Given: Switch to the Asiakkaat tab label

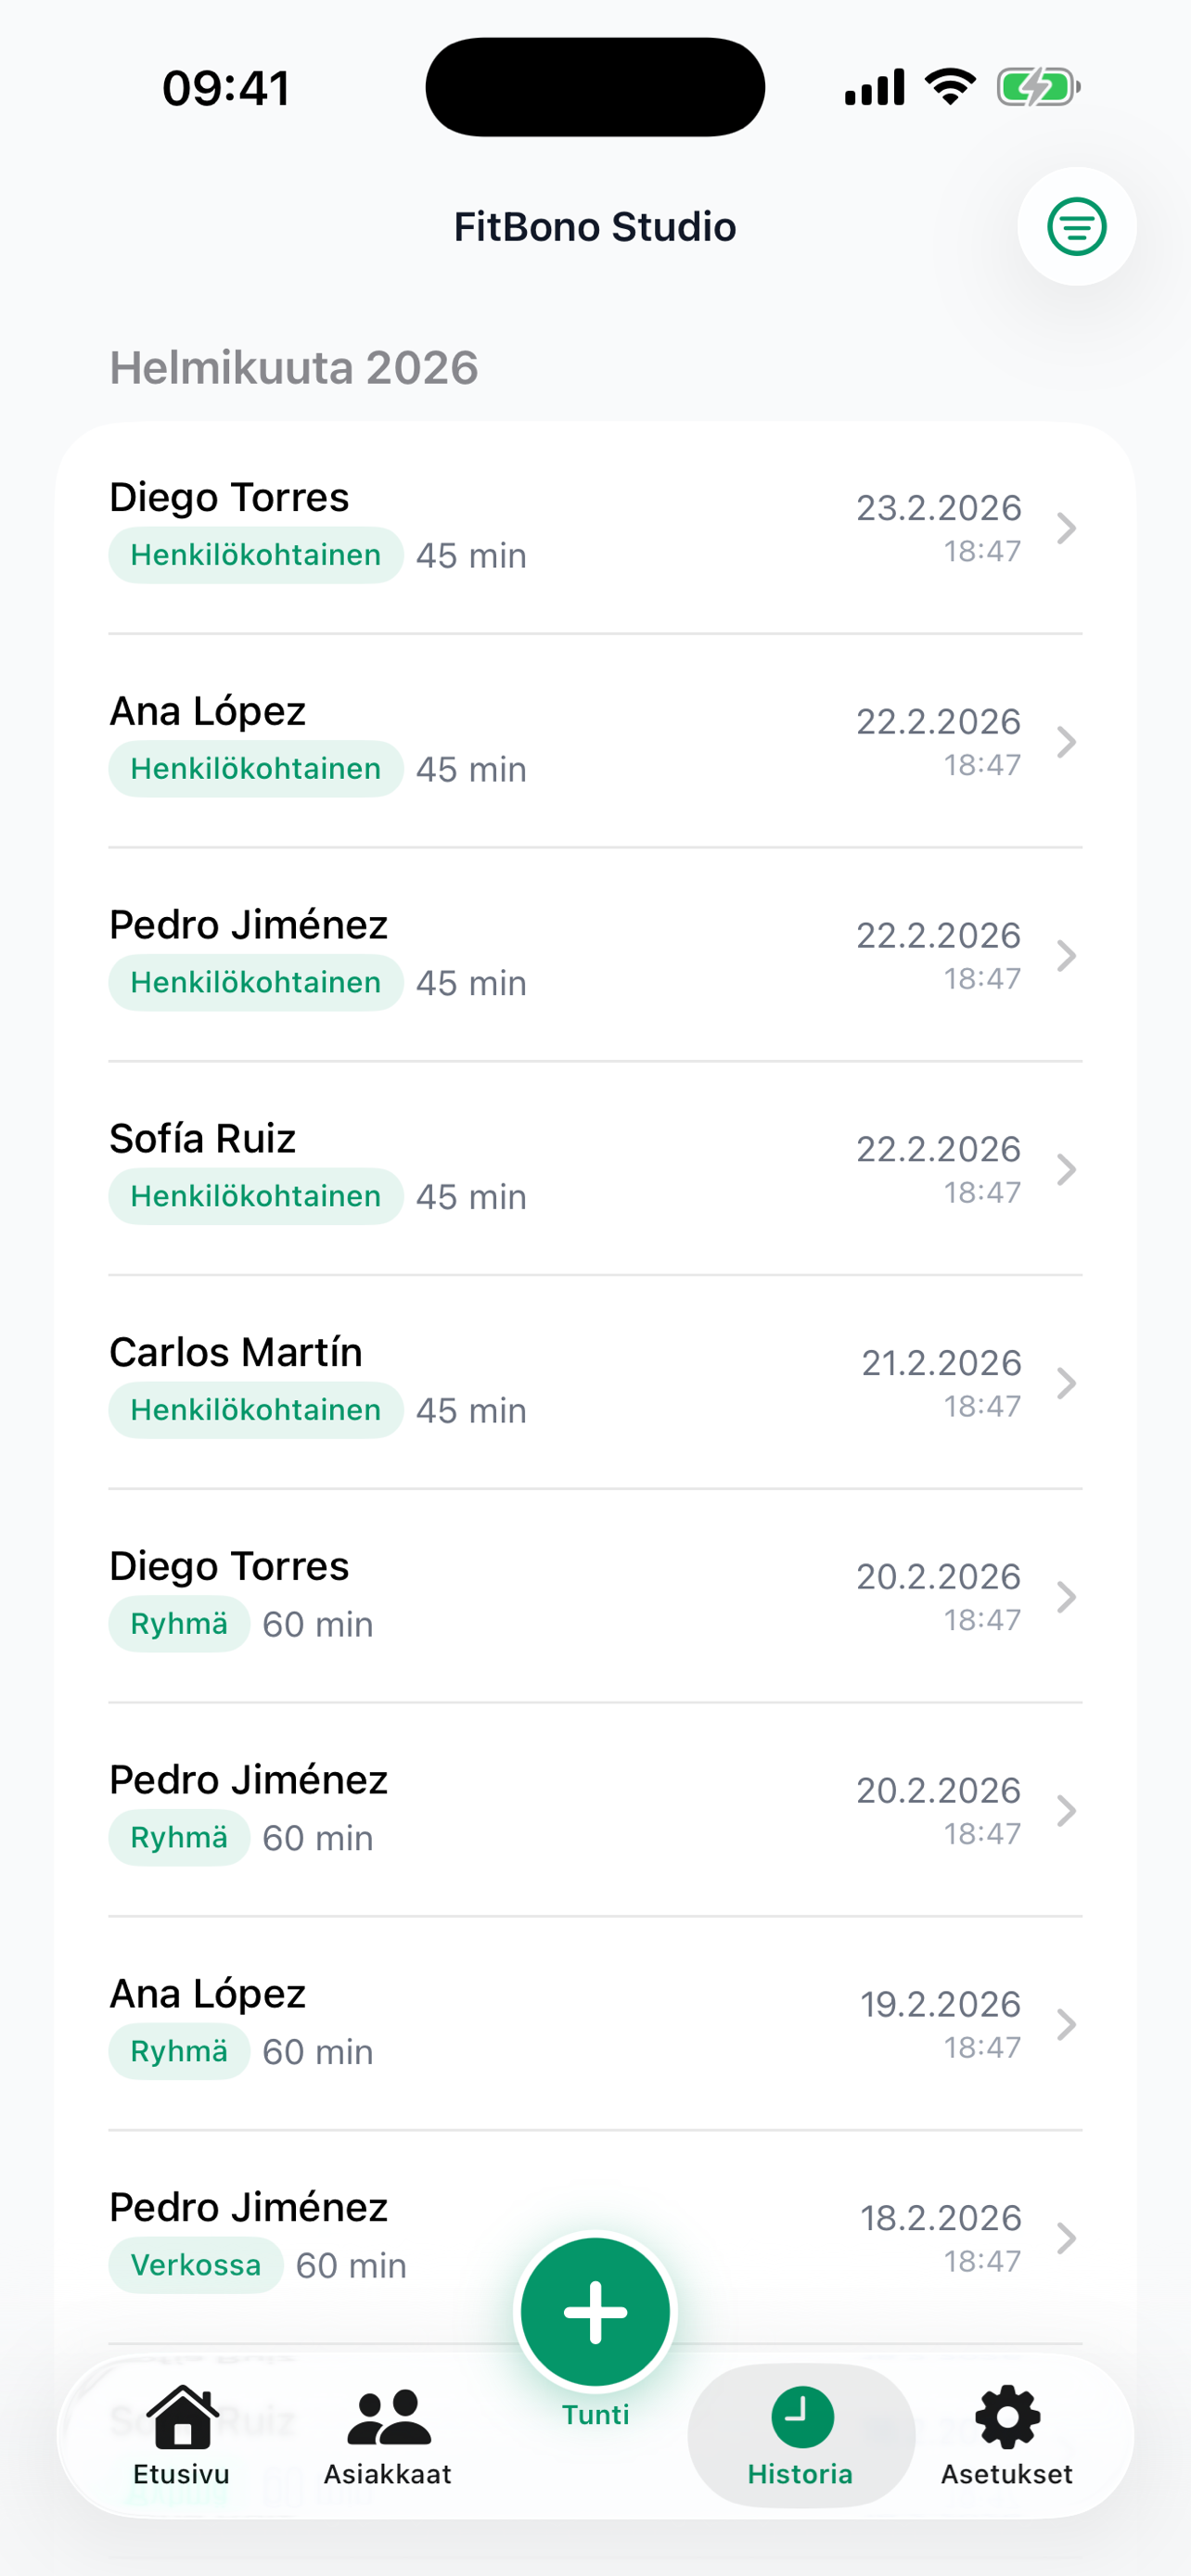Looking at the screenshot, I should 388,2474.
